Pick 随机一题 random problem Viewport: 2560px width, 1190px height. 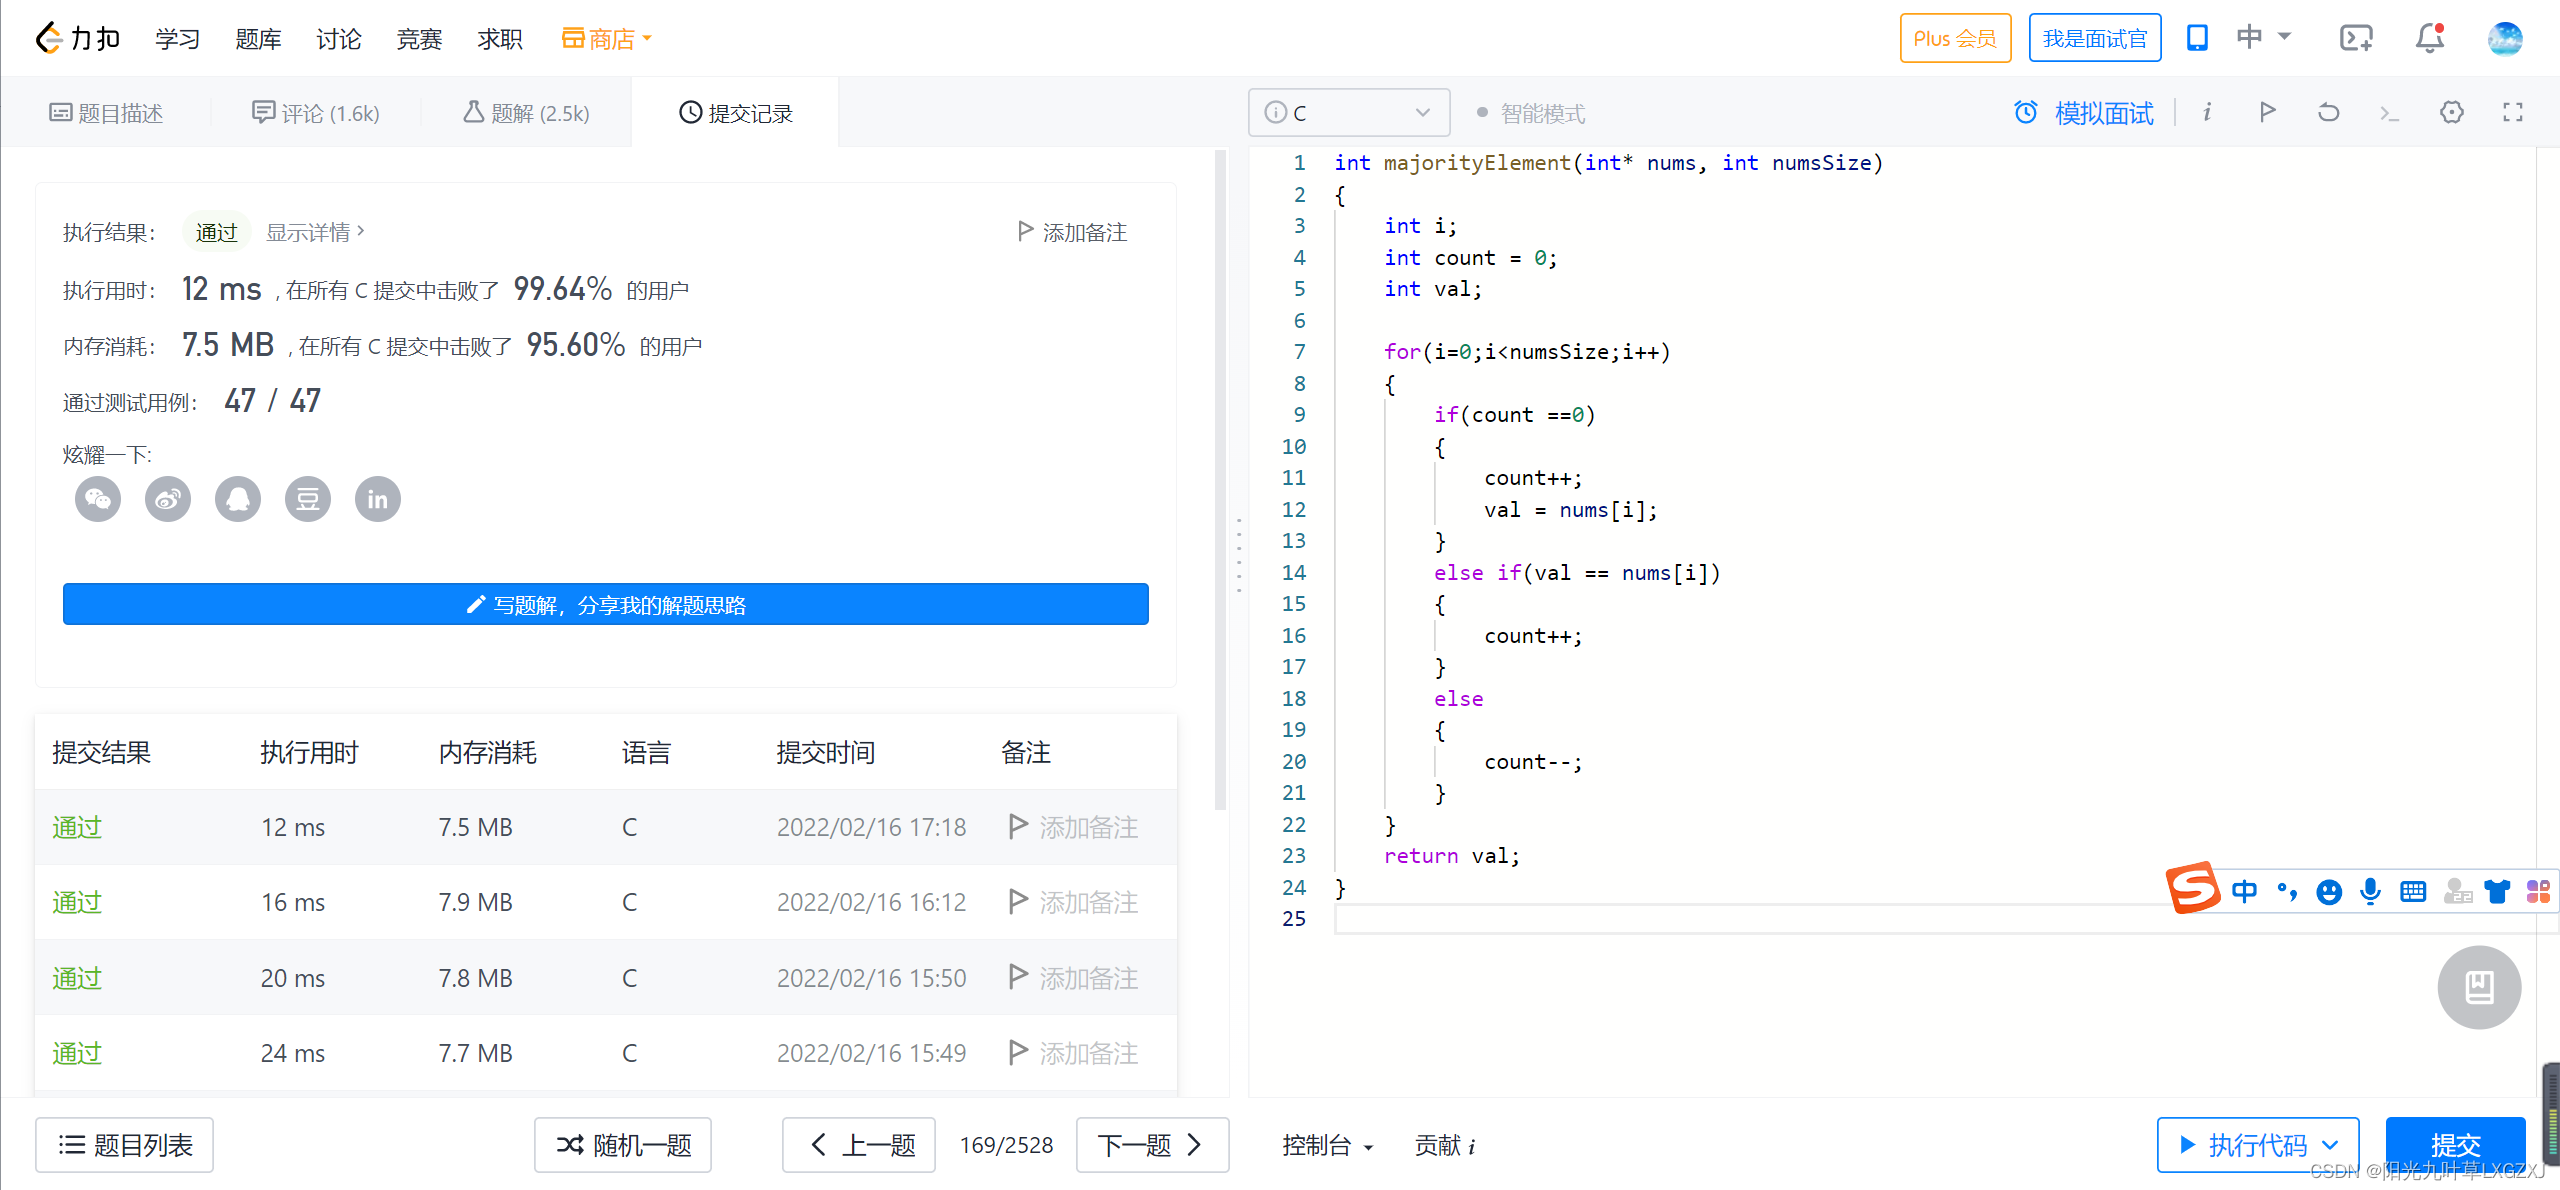[623, 1145]
